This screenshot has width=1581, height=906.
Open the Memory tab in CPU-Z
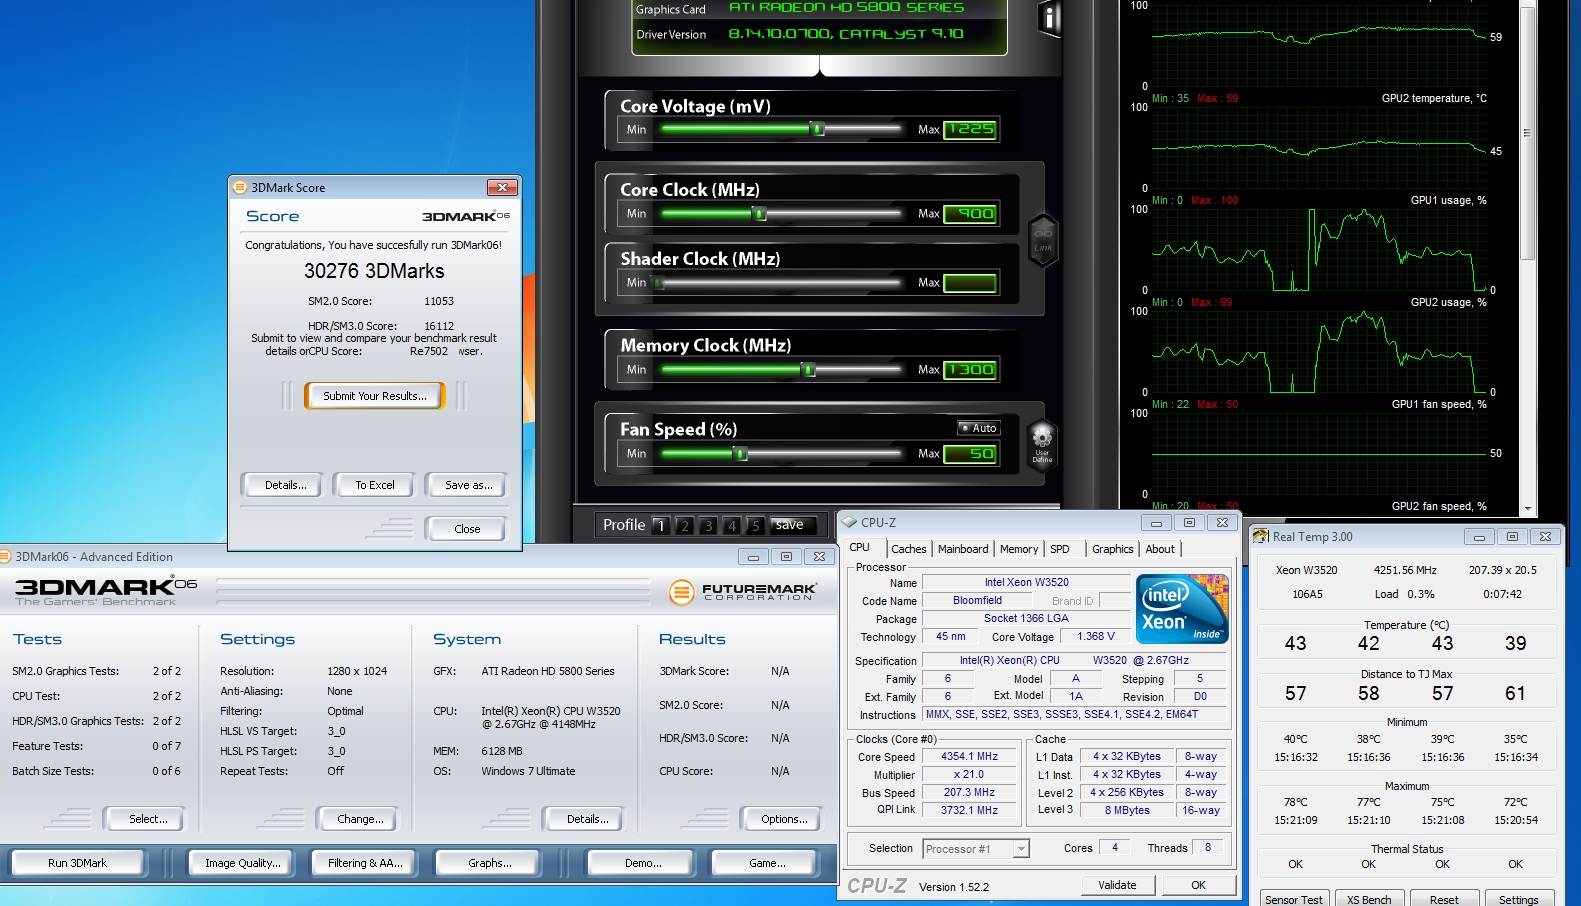(x=1019, y=549)
